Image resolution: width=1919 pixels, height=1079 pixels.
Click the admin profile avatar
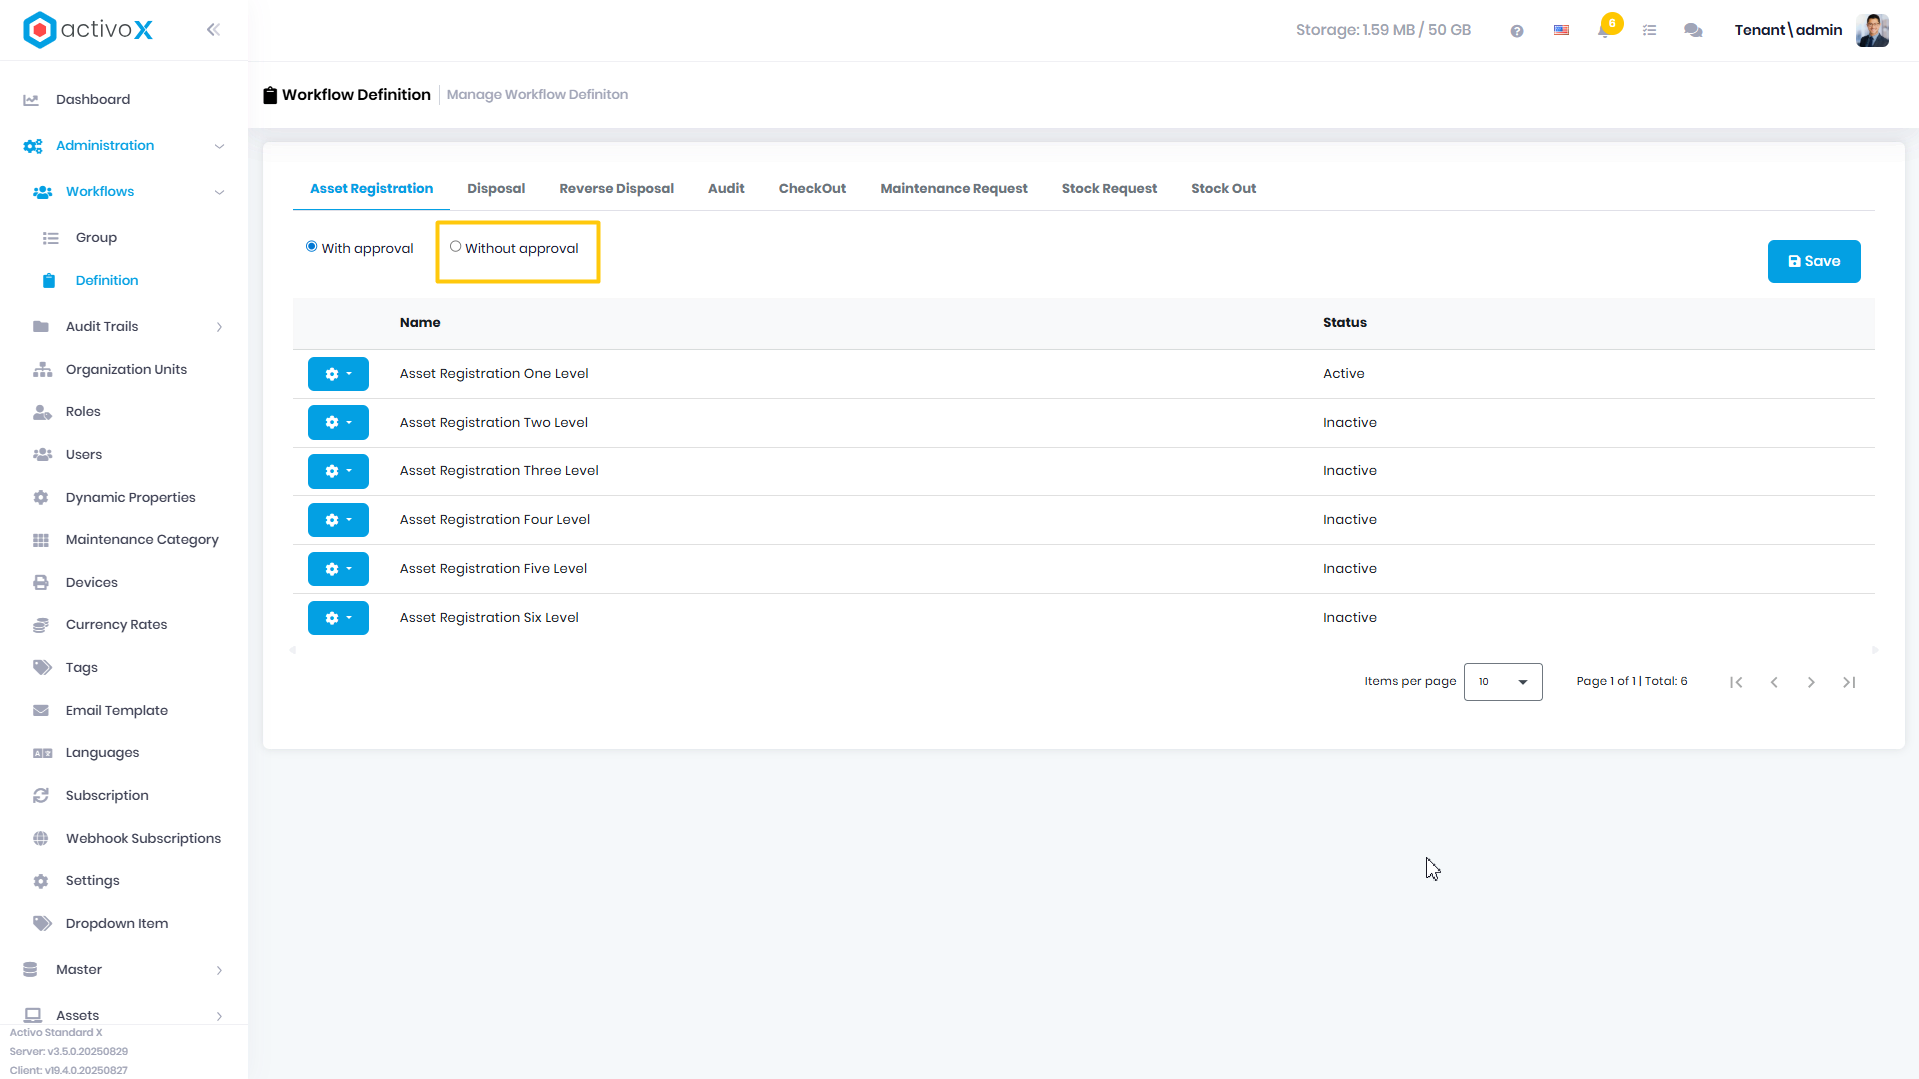[x=1872, y=30]
